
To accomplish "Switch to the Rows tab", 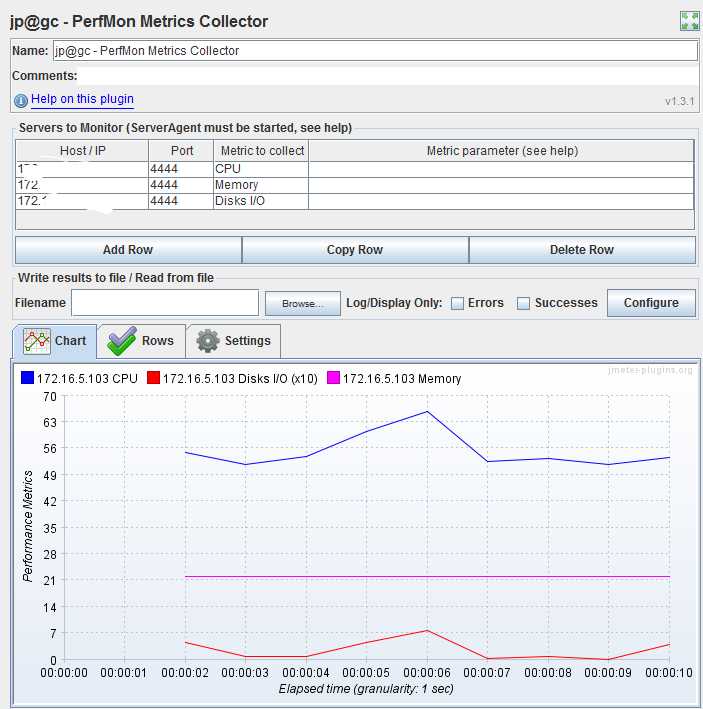I will click(142, 341).
